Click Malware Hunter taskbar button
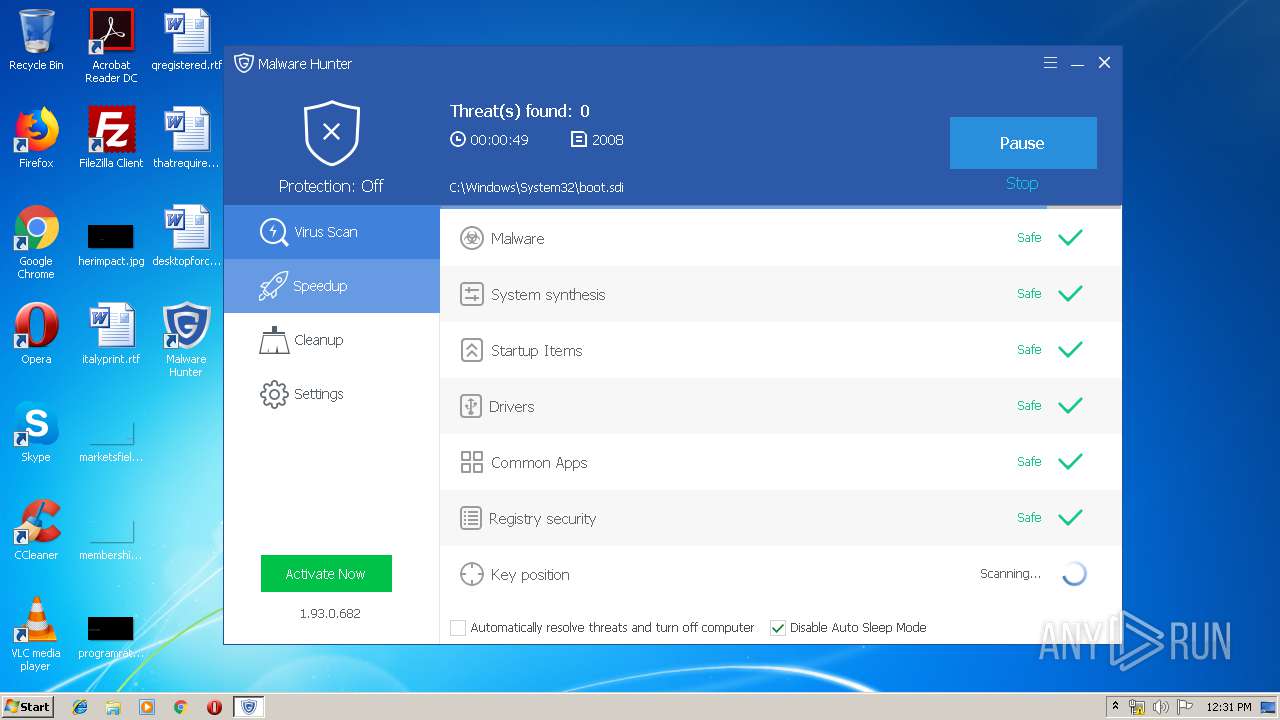Screen dimensions: 1280x720 pos(248,707)
